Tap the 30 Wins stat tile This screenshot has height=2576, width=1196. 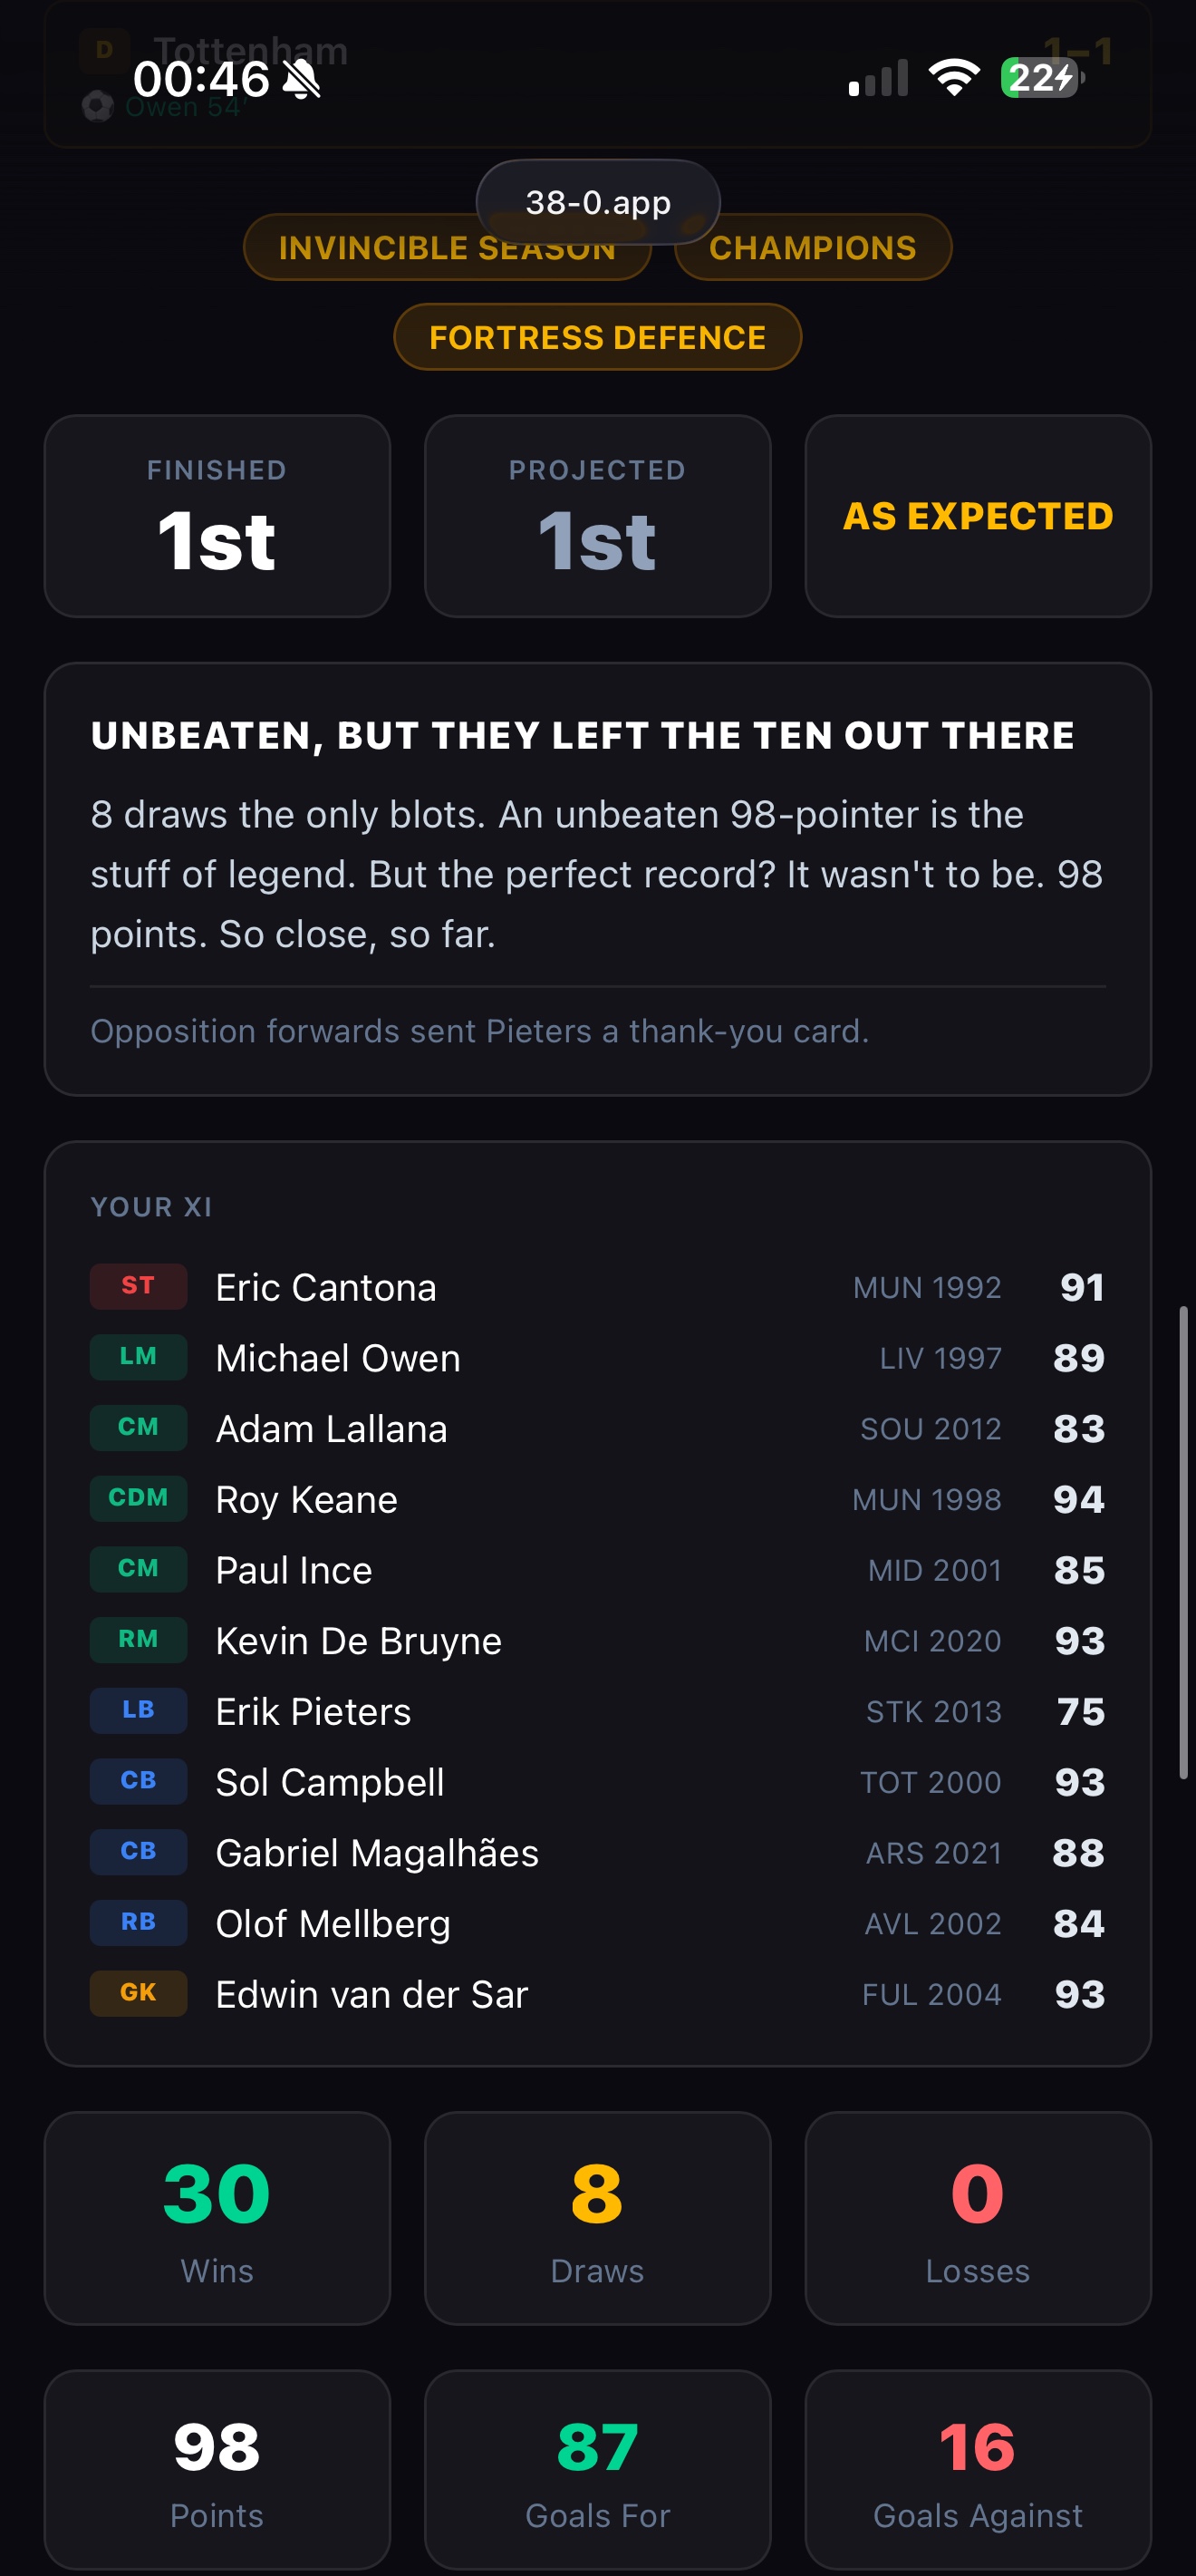[217, 2218]
